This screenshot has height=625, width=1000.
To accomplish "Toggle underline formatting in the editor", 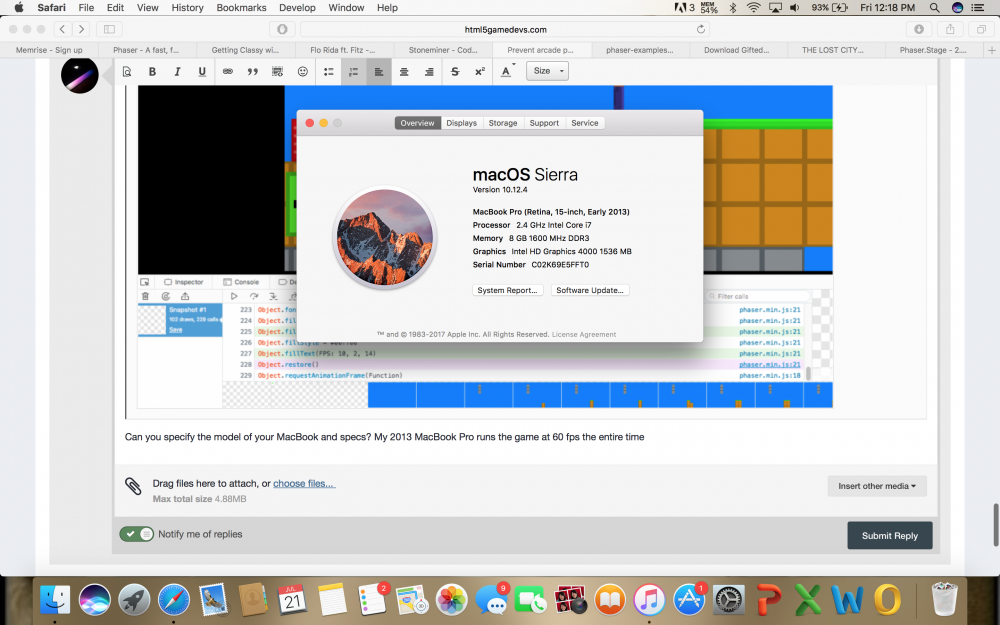I will (x=202, y=71).
